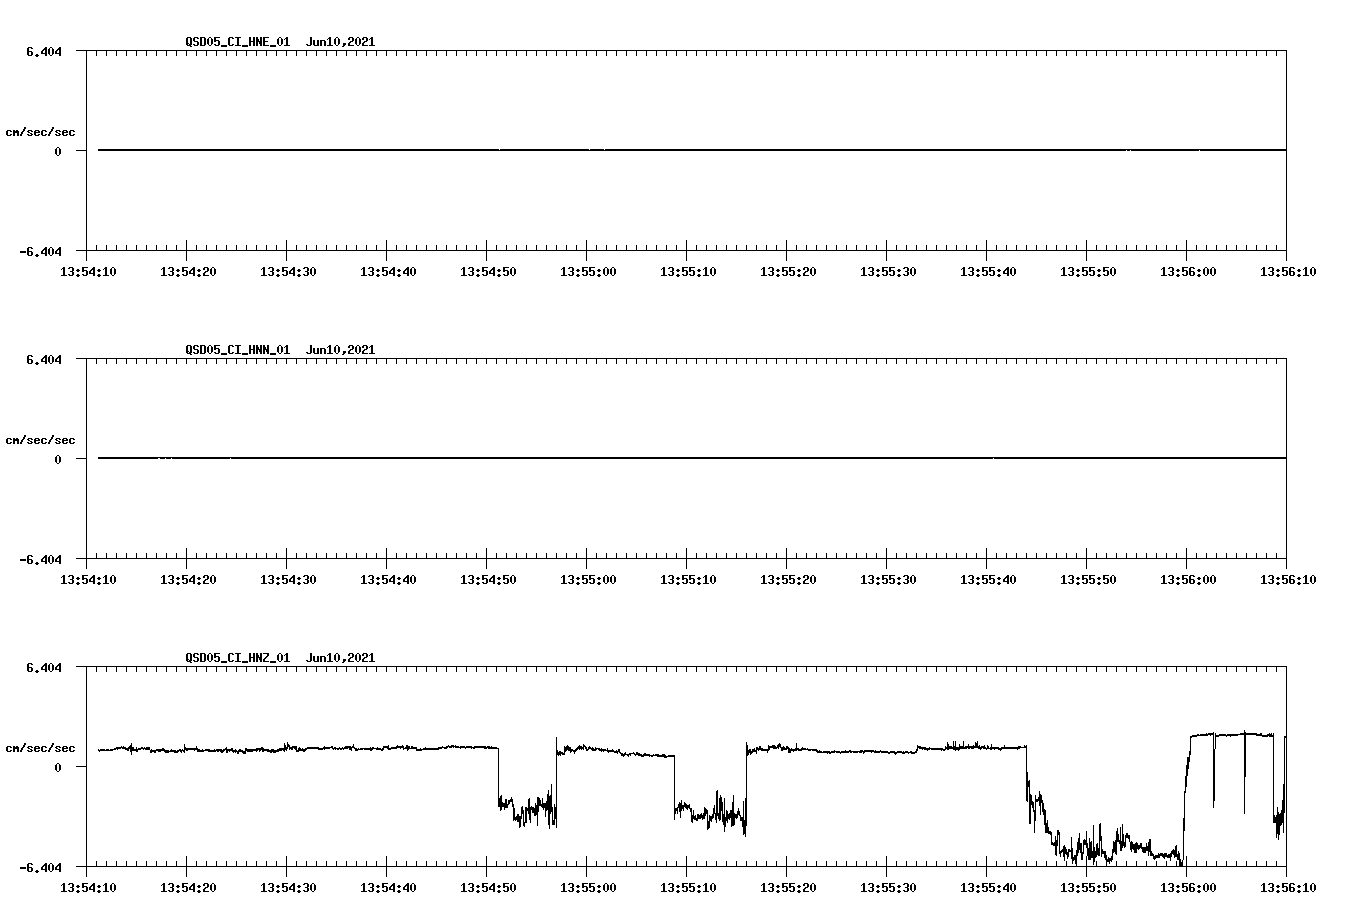Pick 13:56:10 time label under HNZ plot
Image resolution: width=1358 pixels, height=924 pixels.
click(x=1287, y=887)
